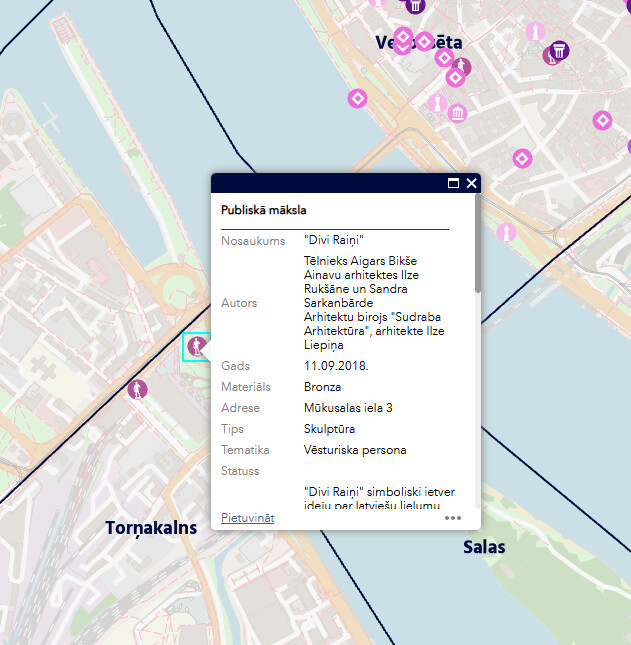Maximize the Publiskā māksla popup window

[453, 183]
